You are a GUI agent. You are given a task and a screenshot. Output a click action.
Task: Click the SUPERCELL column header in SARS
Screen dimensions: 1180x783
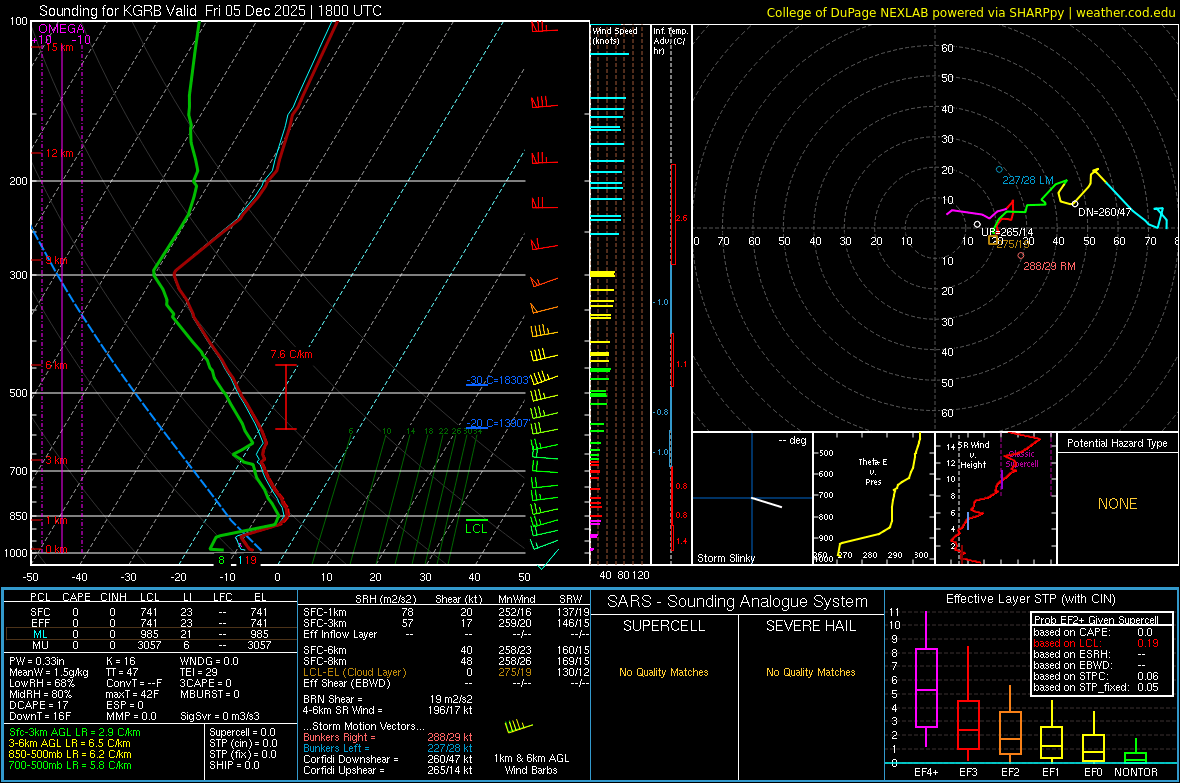tap(664, 626)
